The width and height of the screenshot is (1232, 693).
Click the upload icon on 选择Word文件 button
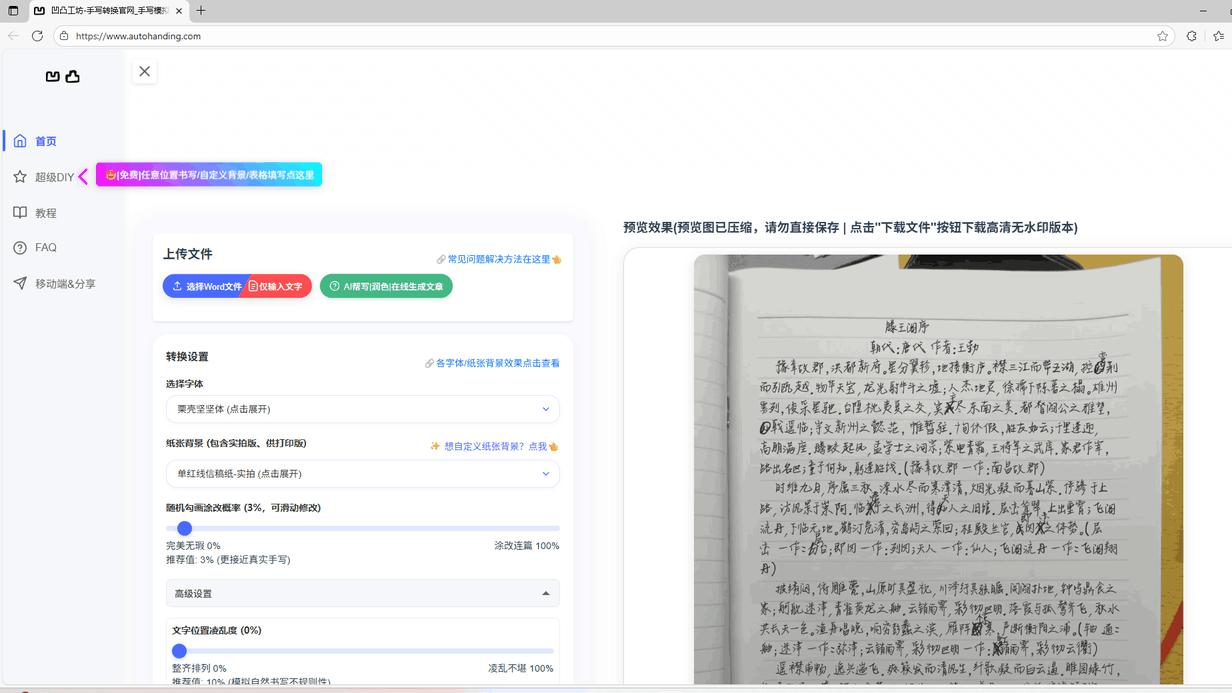pos(178,286)
